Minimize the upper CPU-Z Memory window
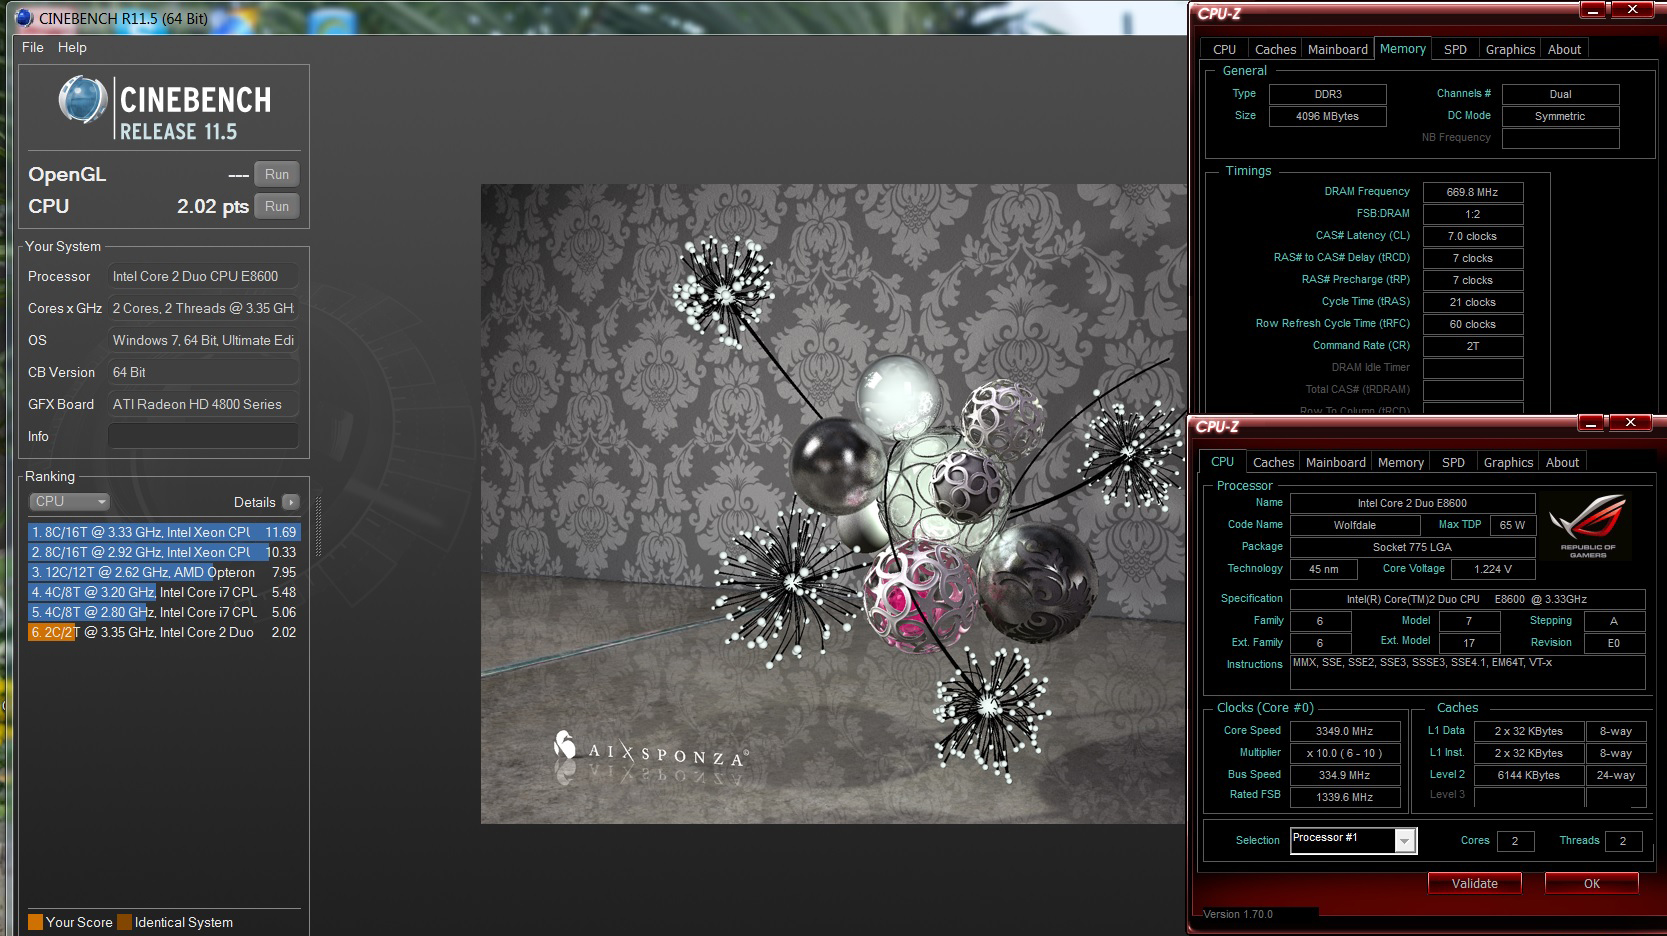Image resolution: width=1667 pixels, height=936 pixels. 1593,10
